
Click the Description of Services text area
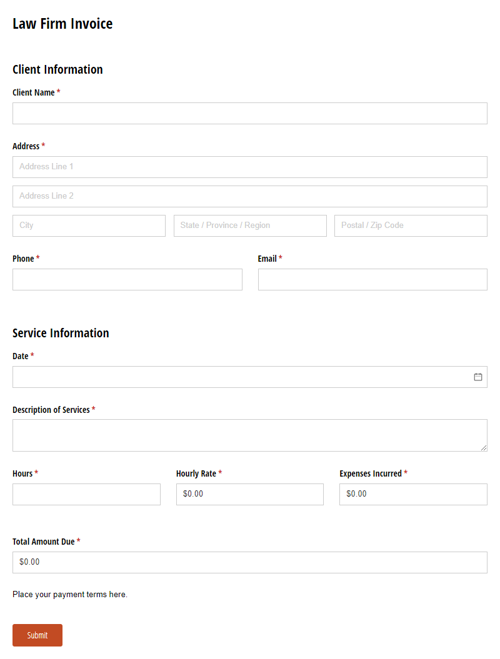(250, 435)
